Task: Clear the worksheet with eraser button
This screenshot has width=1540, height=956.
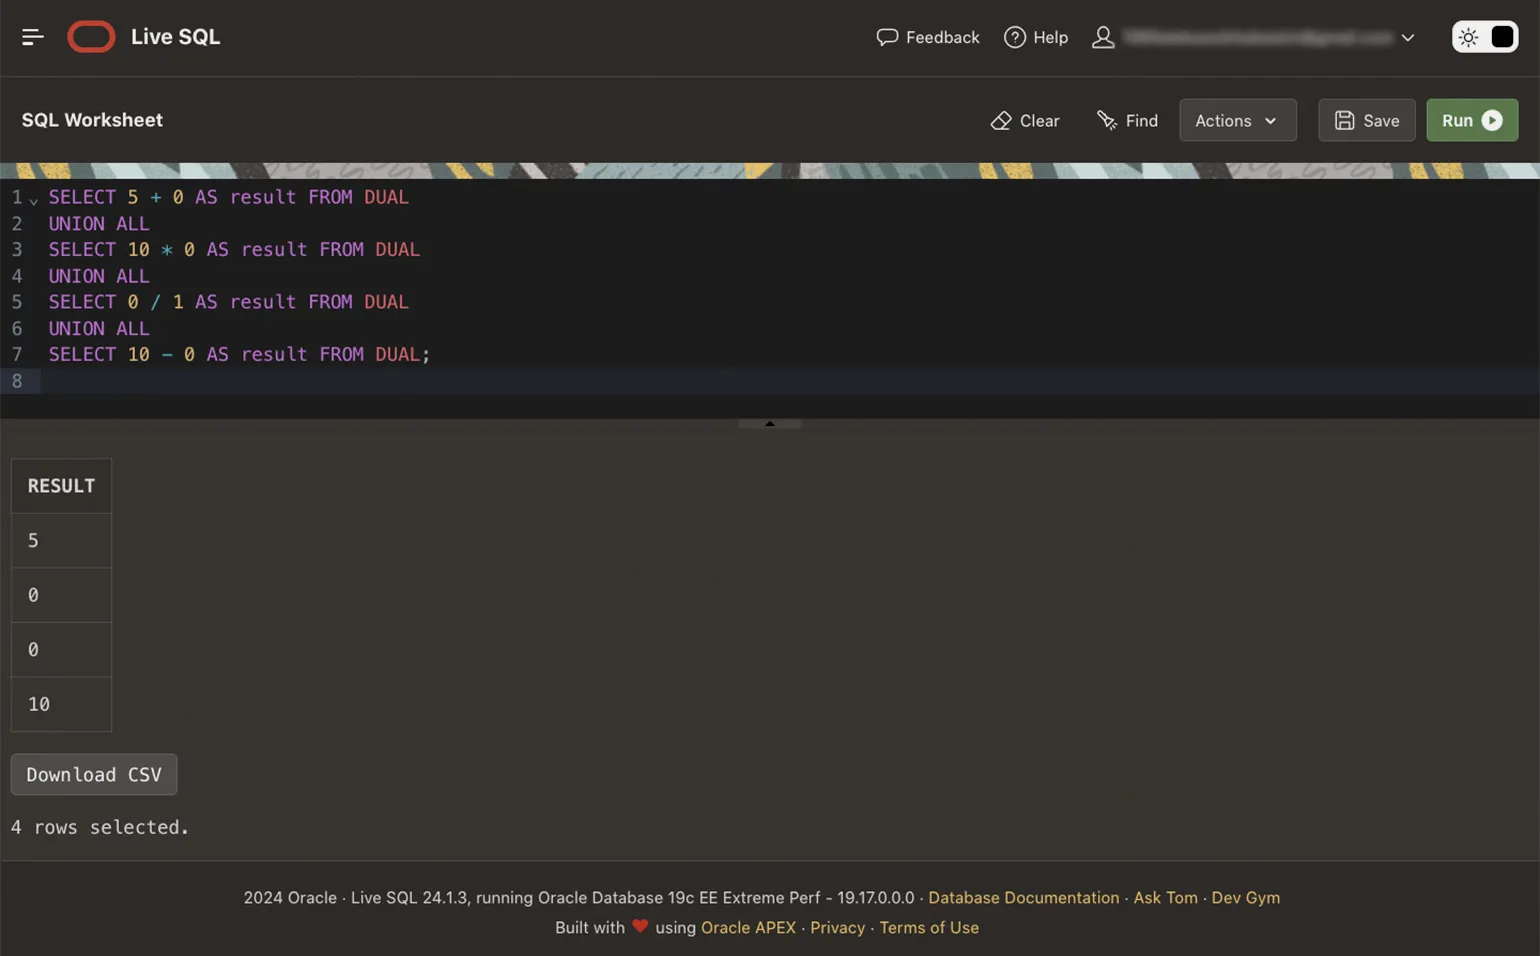Action: click(1024, 120)
